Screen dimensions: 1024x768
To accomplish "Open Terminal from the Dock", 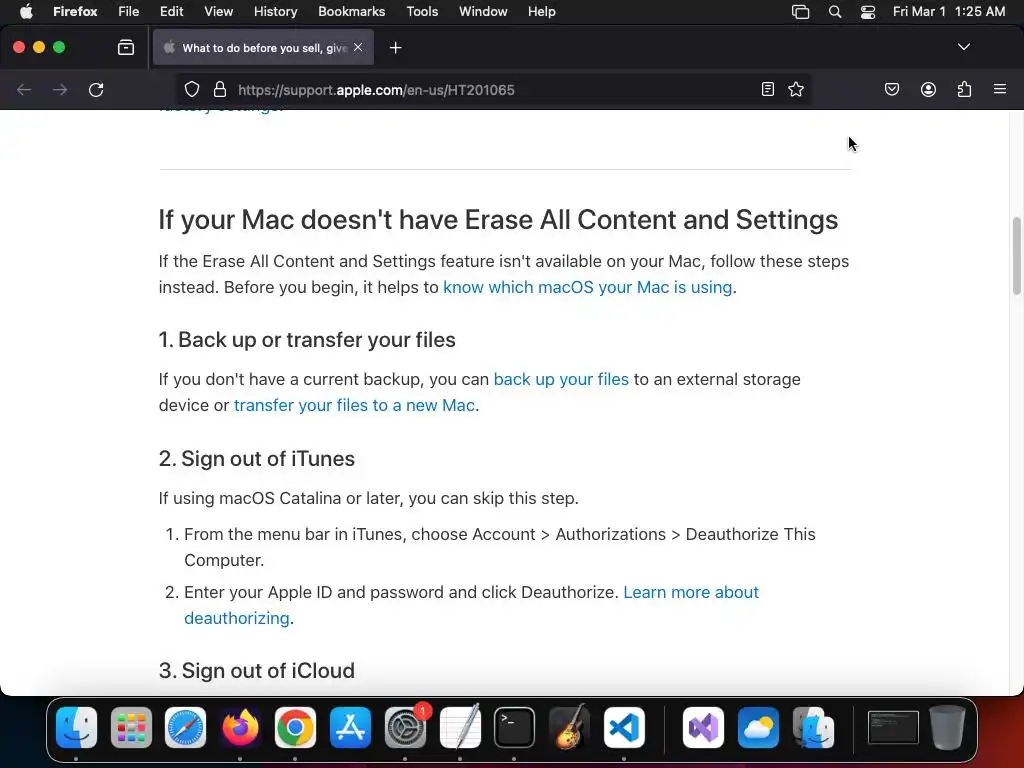I will click(514, 728).
